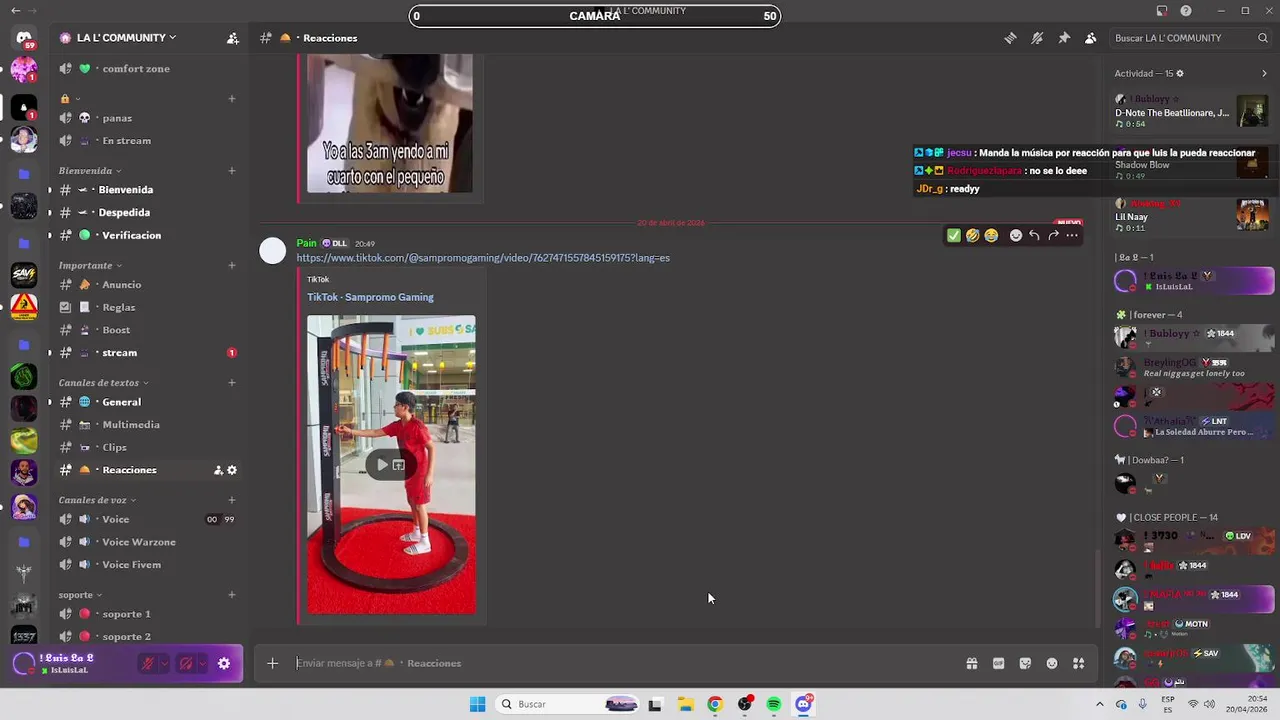Join the Voice Warzone voice channel
This screenshot has height=720, width=1280.
148,542
